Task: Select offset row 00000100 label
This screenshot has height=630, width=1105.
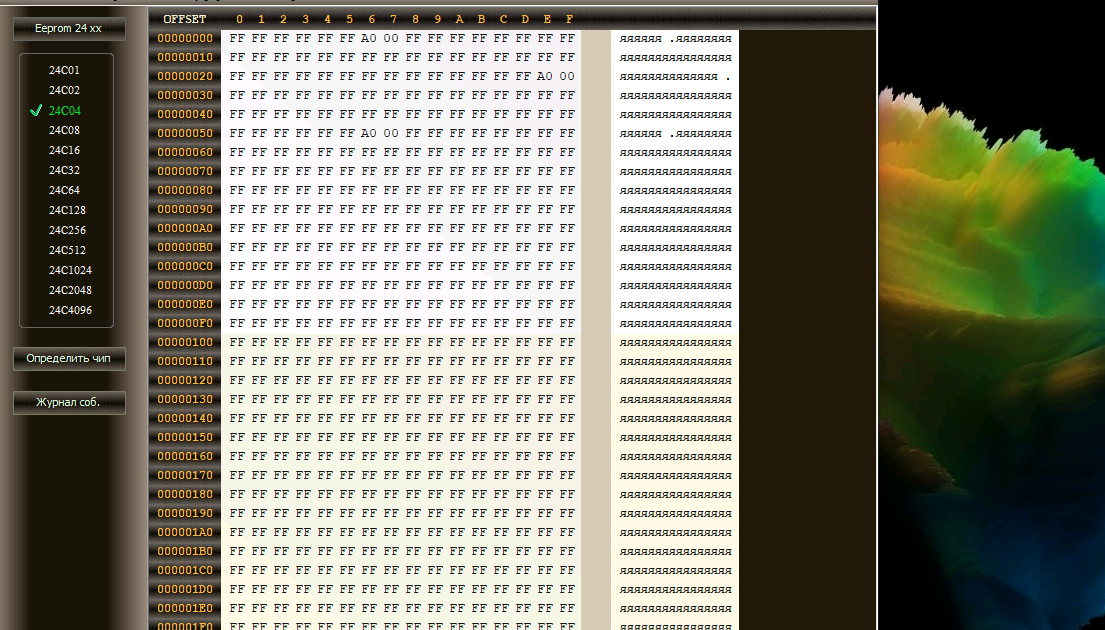Action: pos(185,343)
